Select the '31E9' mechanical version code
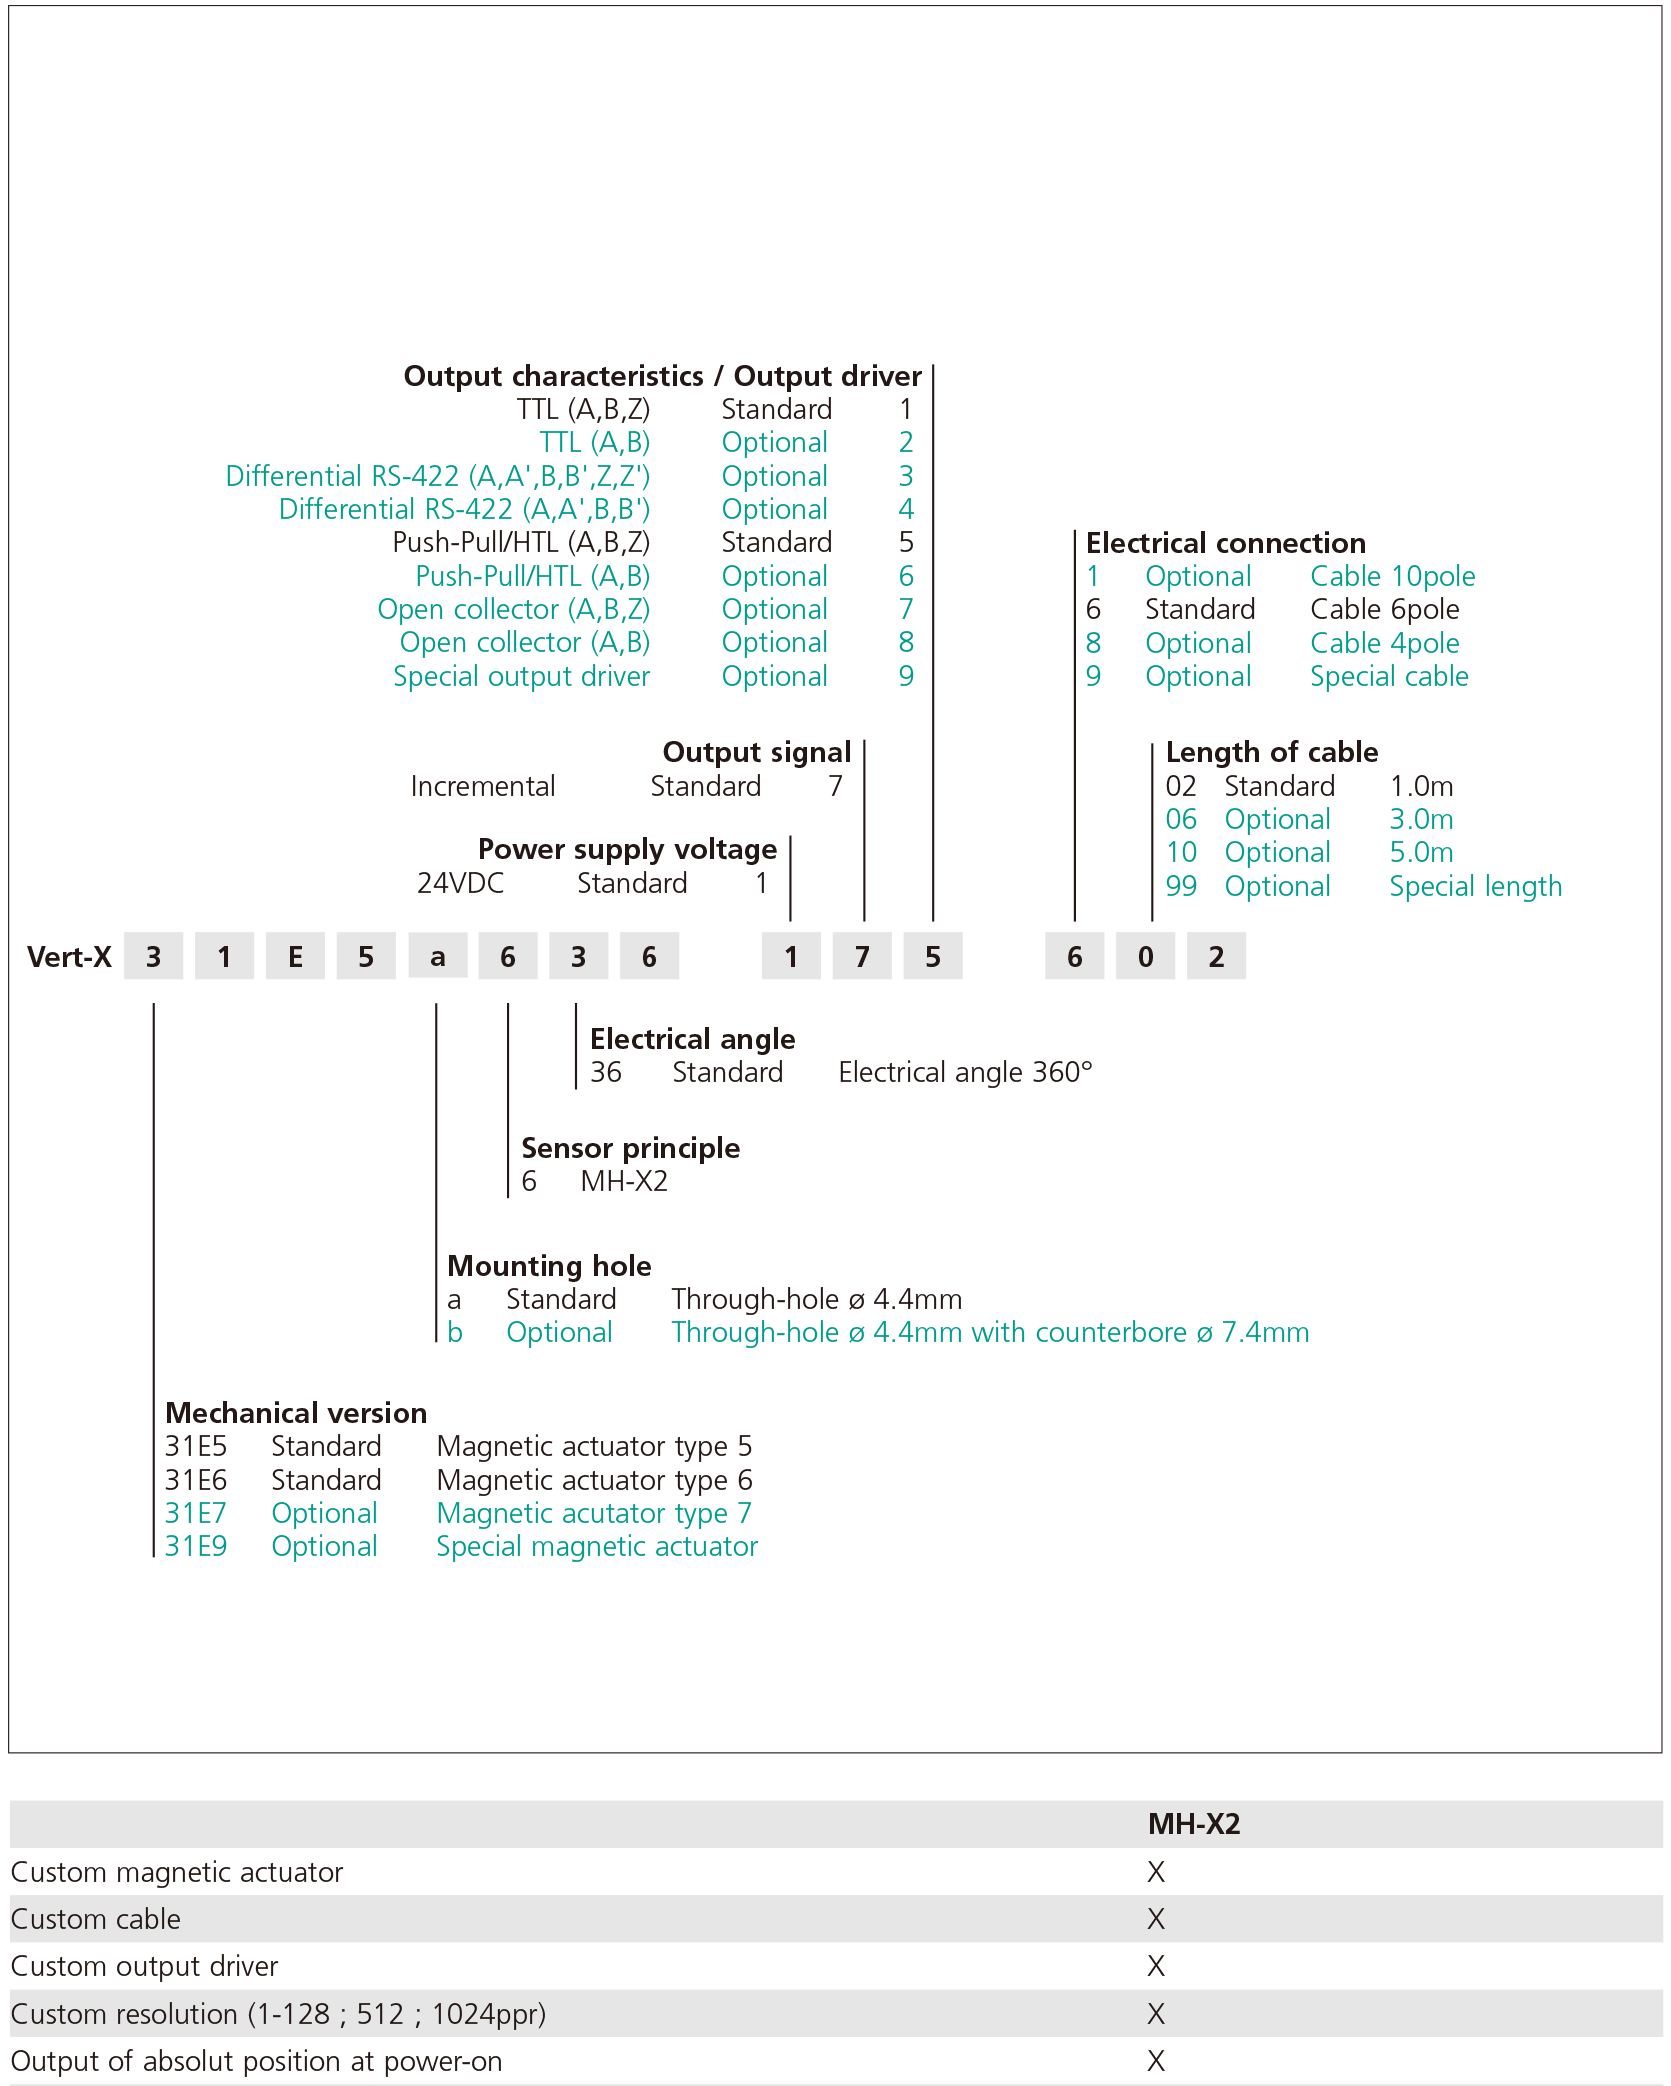The width and height of the screenshot is (1671, 2086). point(196,1546)
